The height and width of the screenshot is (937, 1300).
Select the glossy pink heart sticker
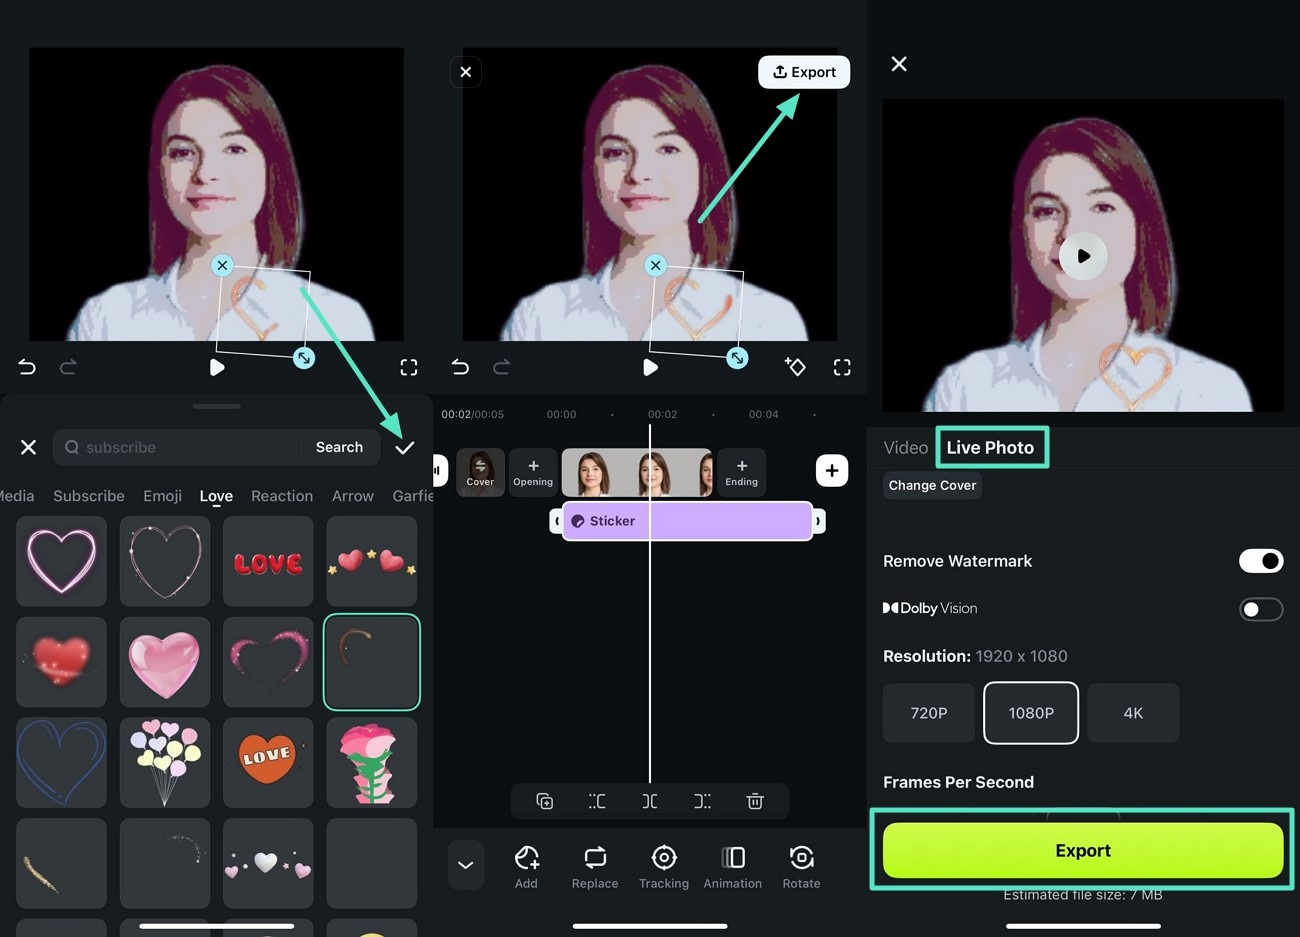(165, 662)
